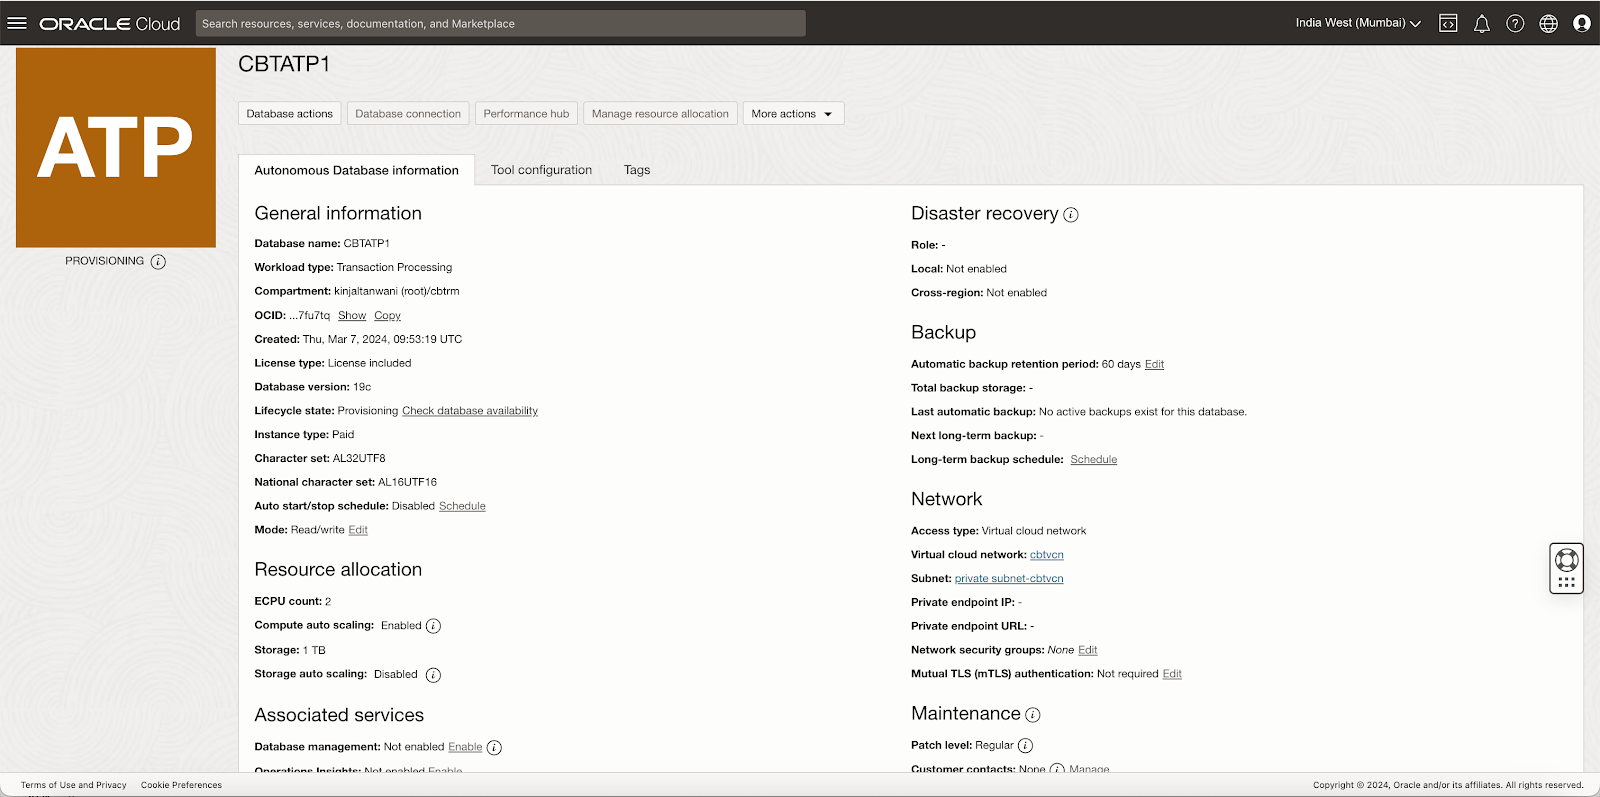Open the Cloud Shell developer tools icon

1448,23
